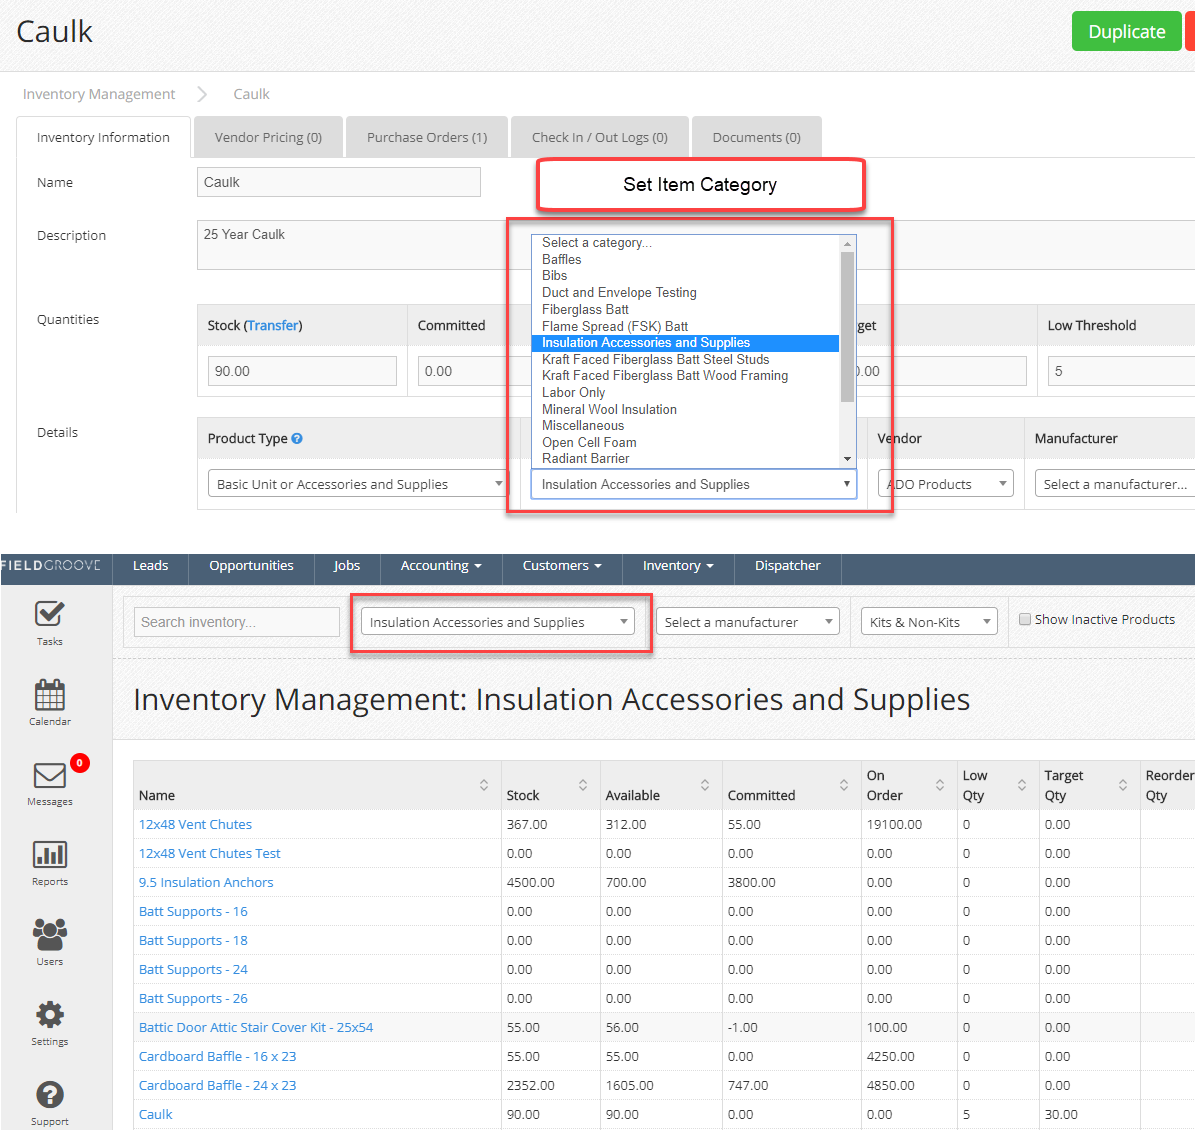Click the Search inventory field
This screenshot has height=1130, width=1195.
coord(237,622)
